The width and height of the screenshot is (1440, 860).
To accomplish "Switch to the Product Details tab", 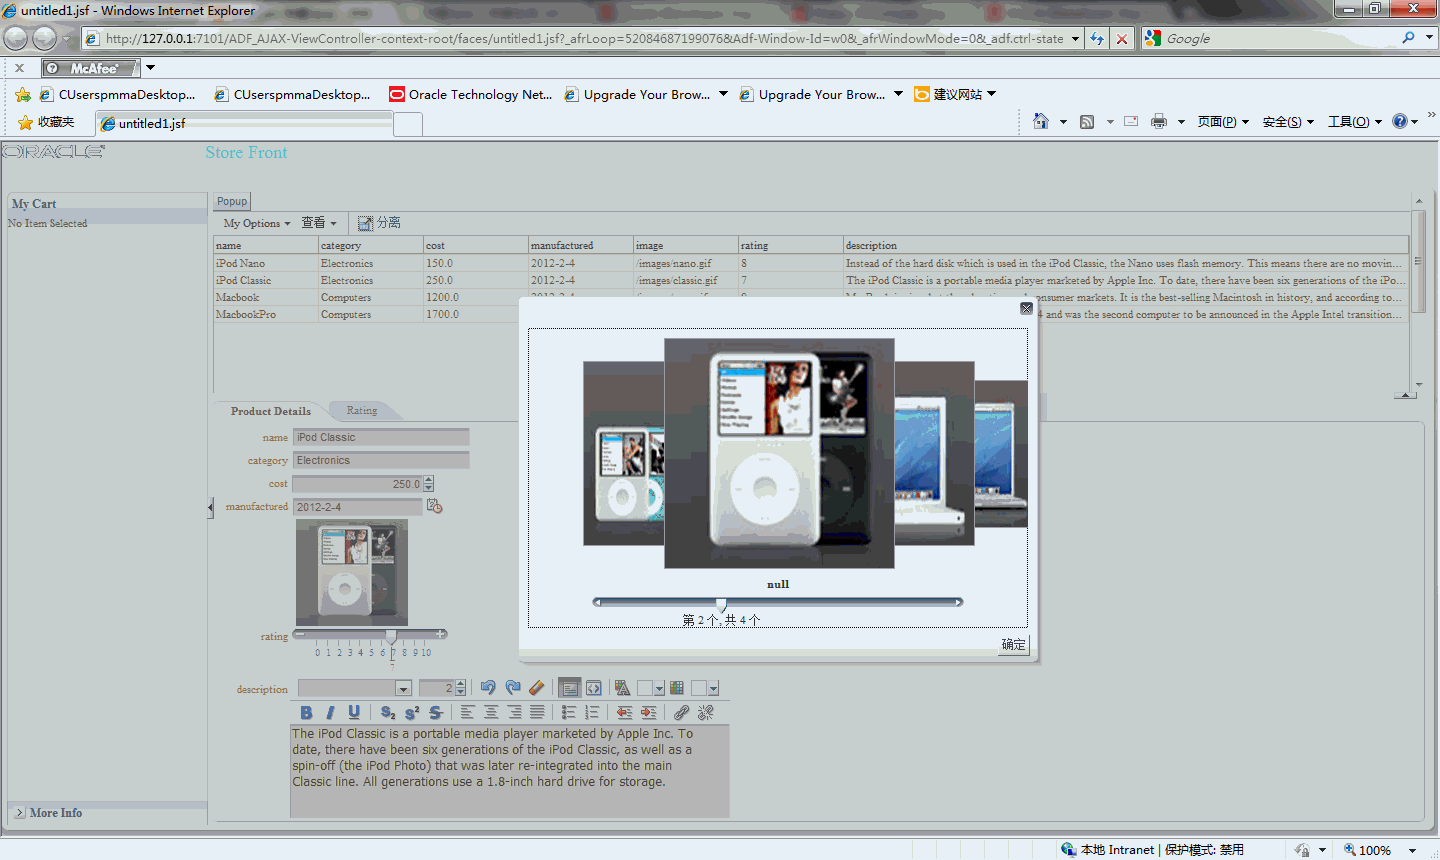I will (x=271, y=411).
